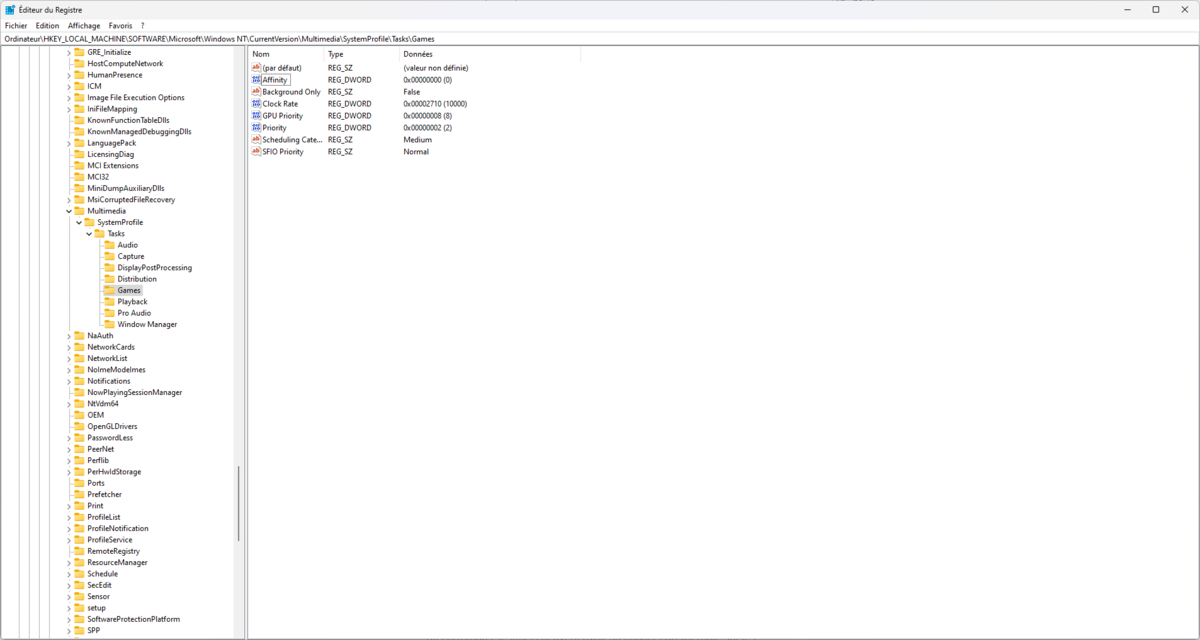Click the Registry Editor title bar icon
The height and width of the screenshot is (640, 1200).
(x=10, y=9)
